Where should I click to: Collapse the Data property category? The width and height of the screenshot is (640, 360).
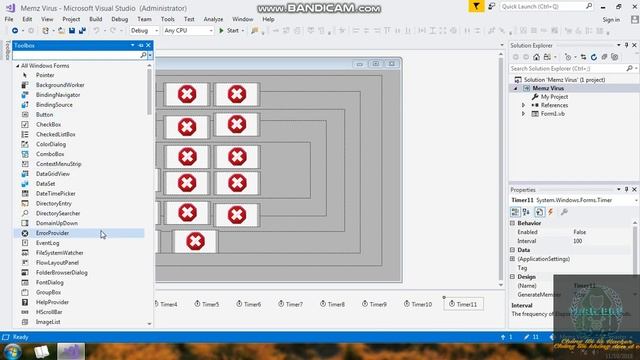tap(513, 250)
